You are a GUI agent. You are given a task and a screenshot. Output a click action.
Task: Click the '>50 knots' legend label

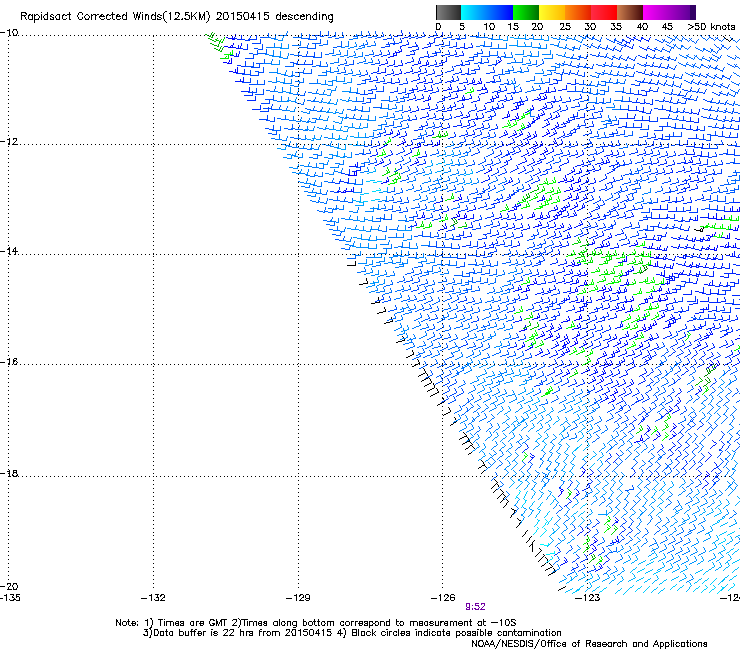point(711,27)
